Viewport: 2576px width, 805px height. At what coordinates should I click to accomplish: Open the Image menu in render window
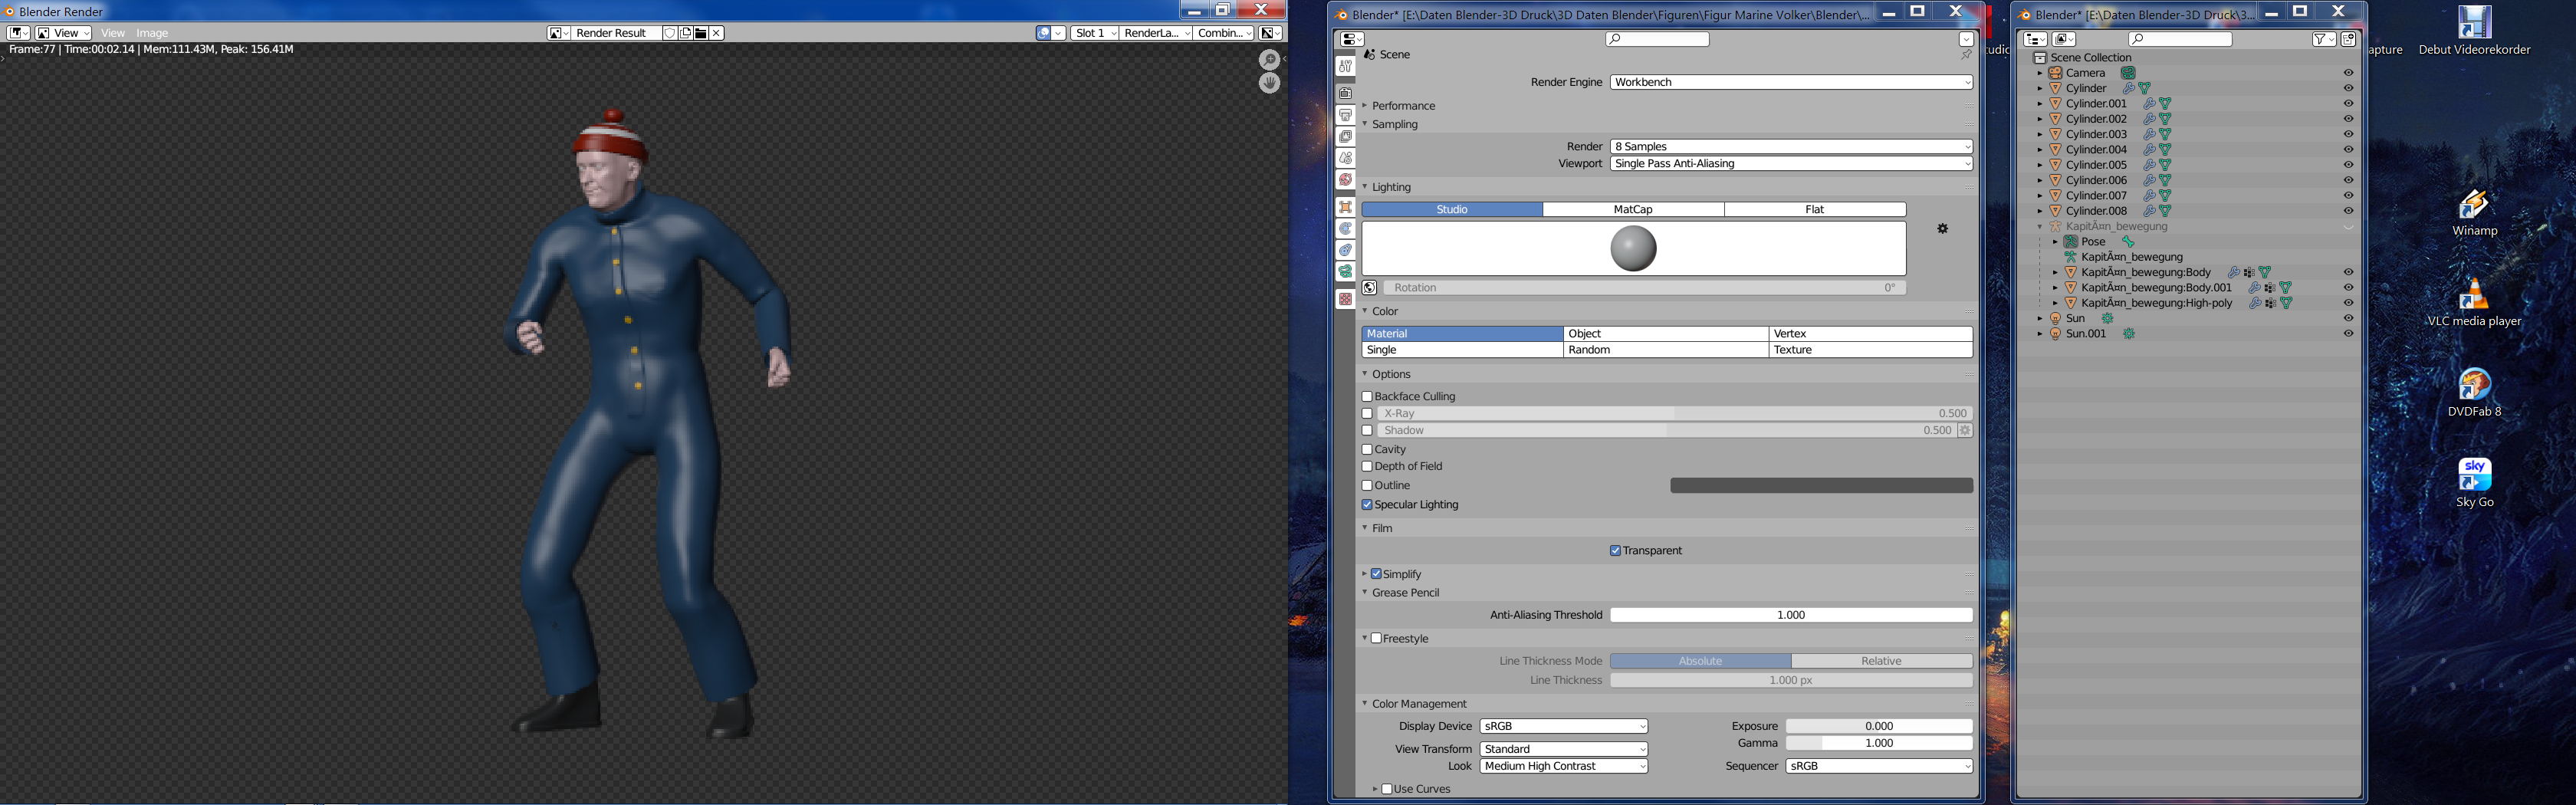click(x=152, y=33)
